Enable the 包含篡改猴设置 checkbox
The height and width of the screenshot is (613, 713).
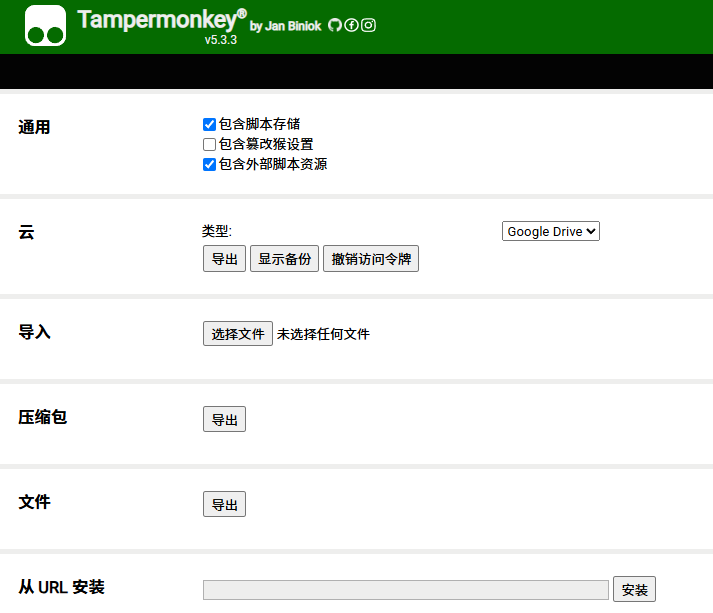209,144
